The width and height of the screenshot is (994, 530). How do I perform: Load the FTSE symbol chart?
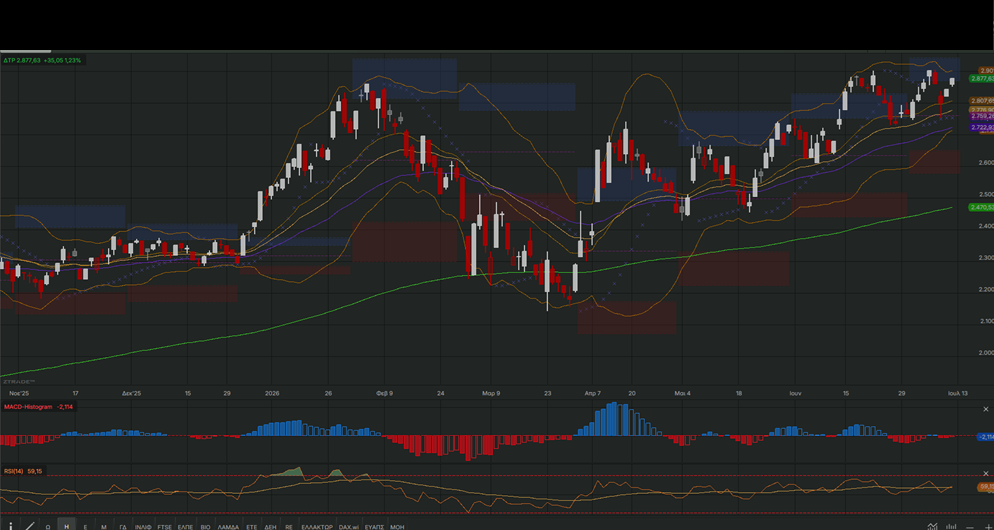tap(165, 526)
